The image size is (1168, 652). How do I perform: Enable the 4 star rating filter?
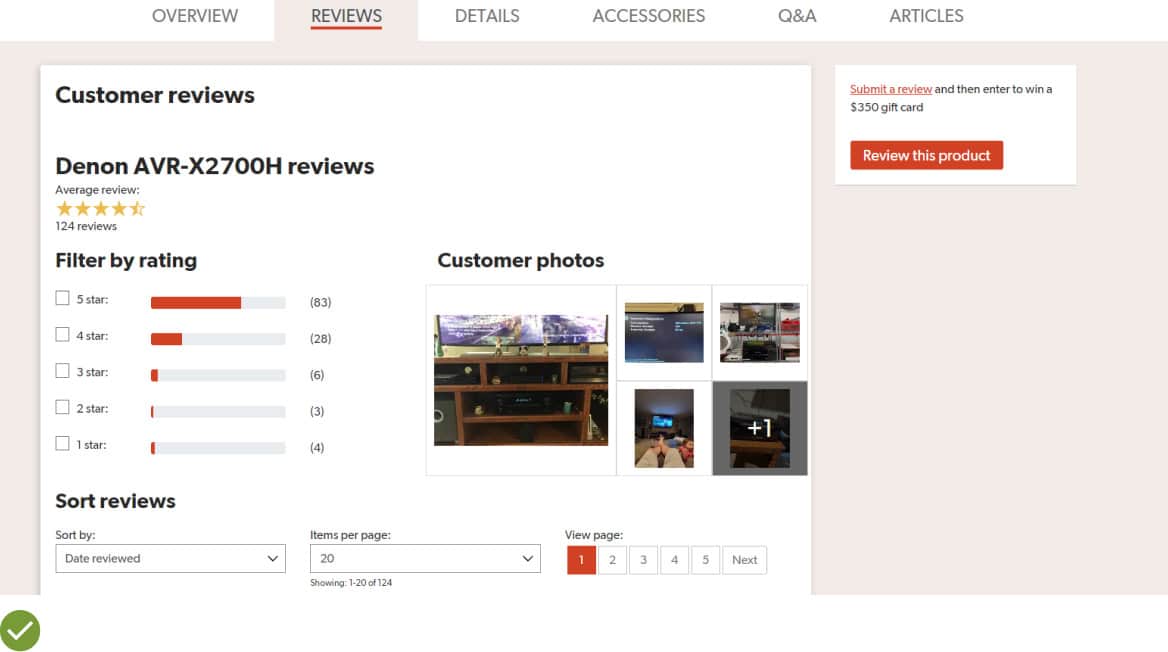click(62, 335)
